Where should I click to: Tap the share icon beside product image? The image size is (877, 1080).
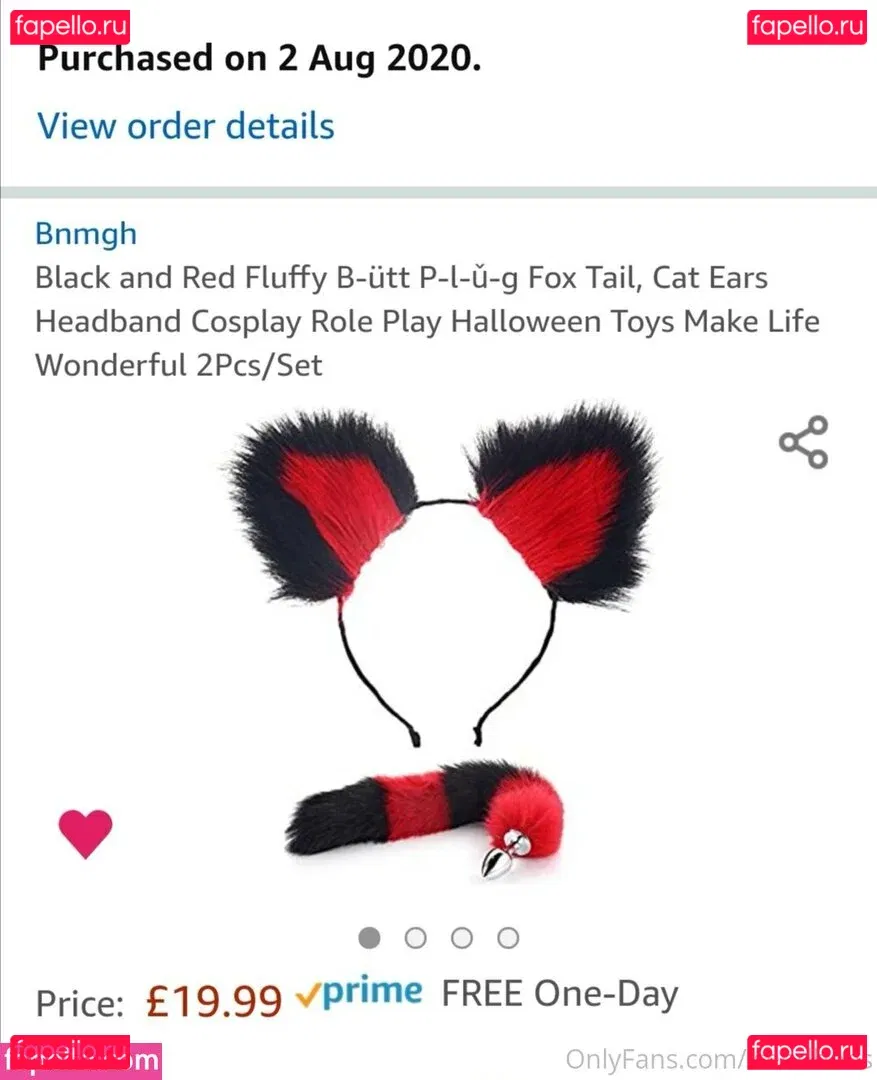pos(803,442)
